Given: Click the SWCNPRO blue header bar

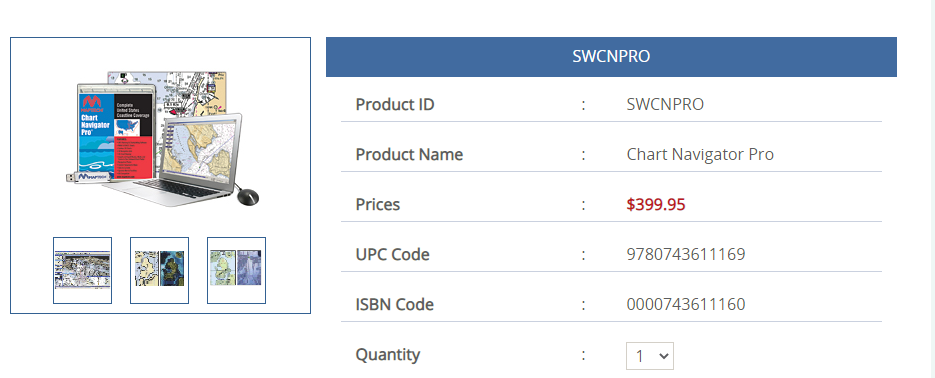Looking at the screenshot, I should click(x=611, y=57).
